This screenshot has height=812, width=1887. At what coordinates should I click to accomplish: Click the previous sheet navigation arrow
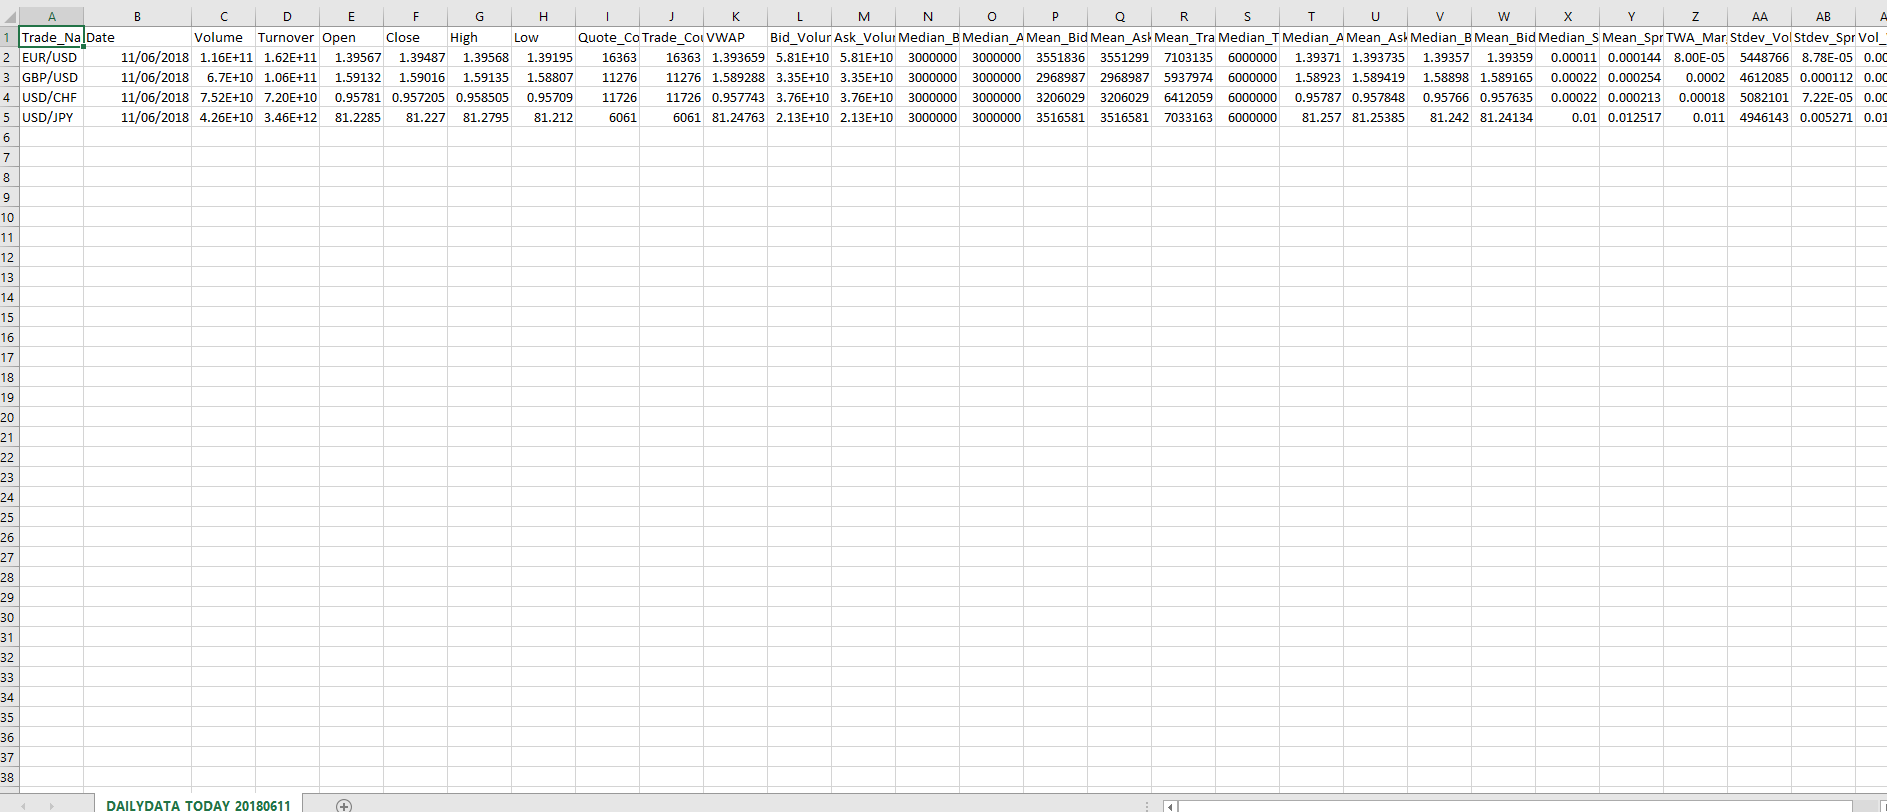[23, 805]
